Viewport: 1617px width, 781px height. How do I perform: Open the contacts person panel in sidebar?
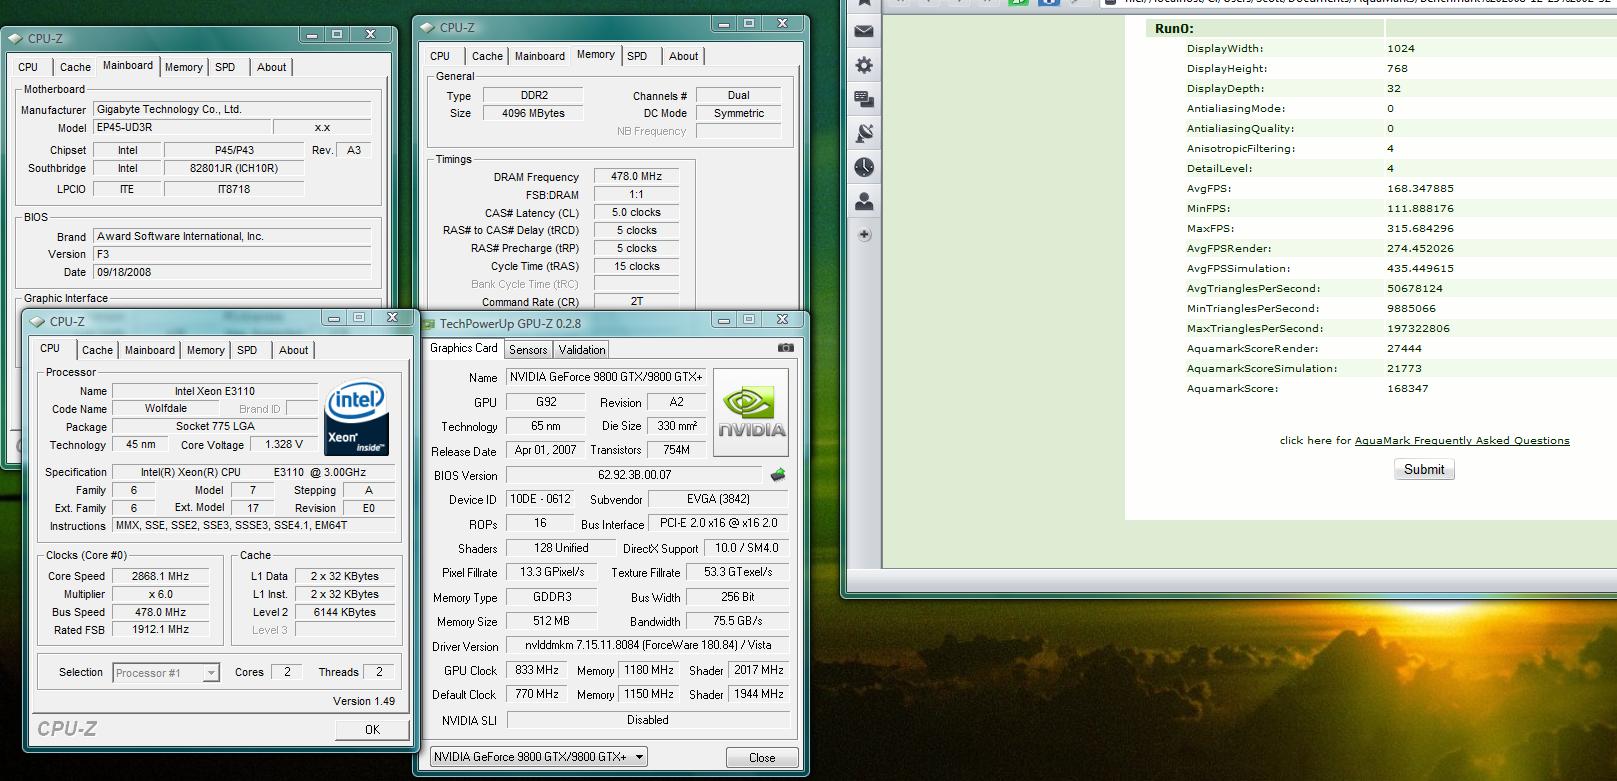coord(865,201)
